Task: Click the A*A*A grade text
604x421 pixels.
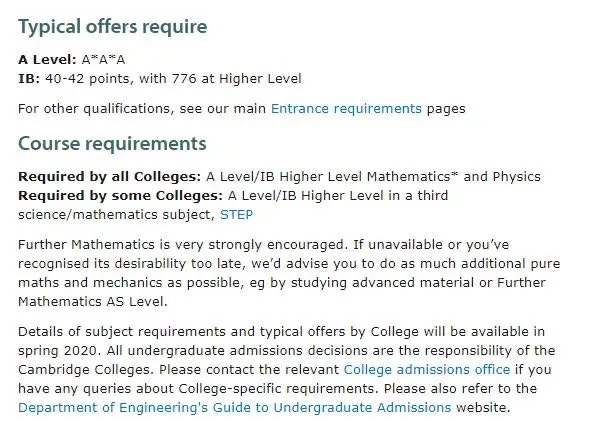Action: click(103, 60)
